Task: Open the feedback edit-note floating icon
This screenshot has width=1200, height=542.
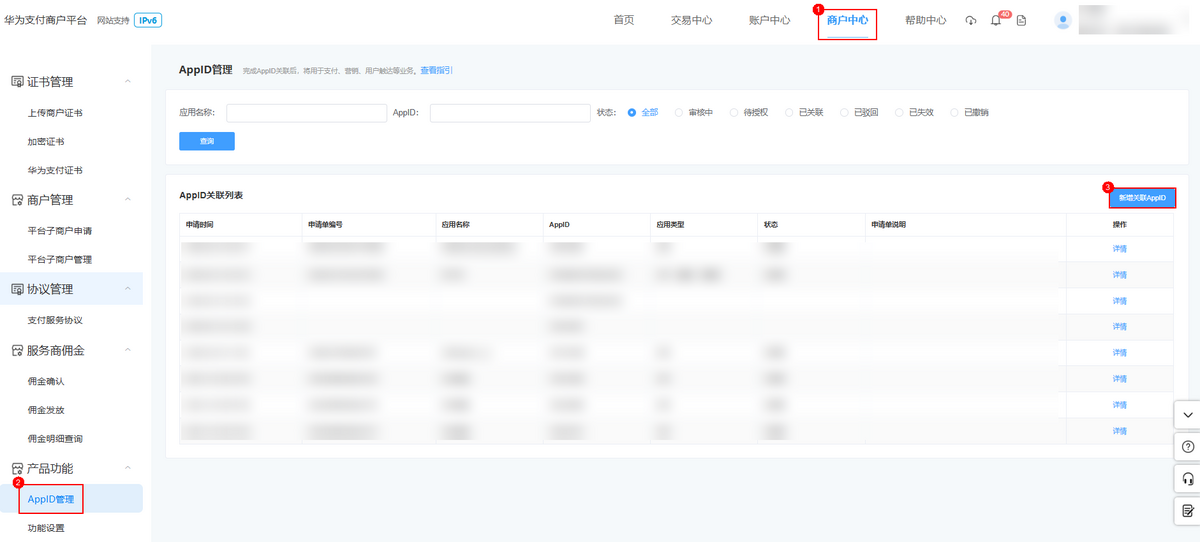Action: tap(1187, 511)
